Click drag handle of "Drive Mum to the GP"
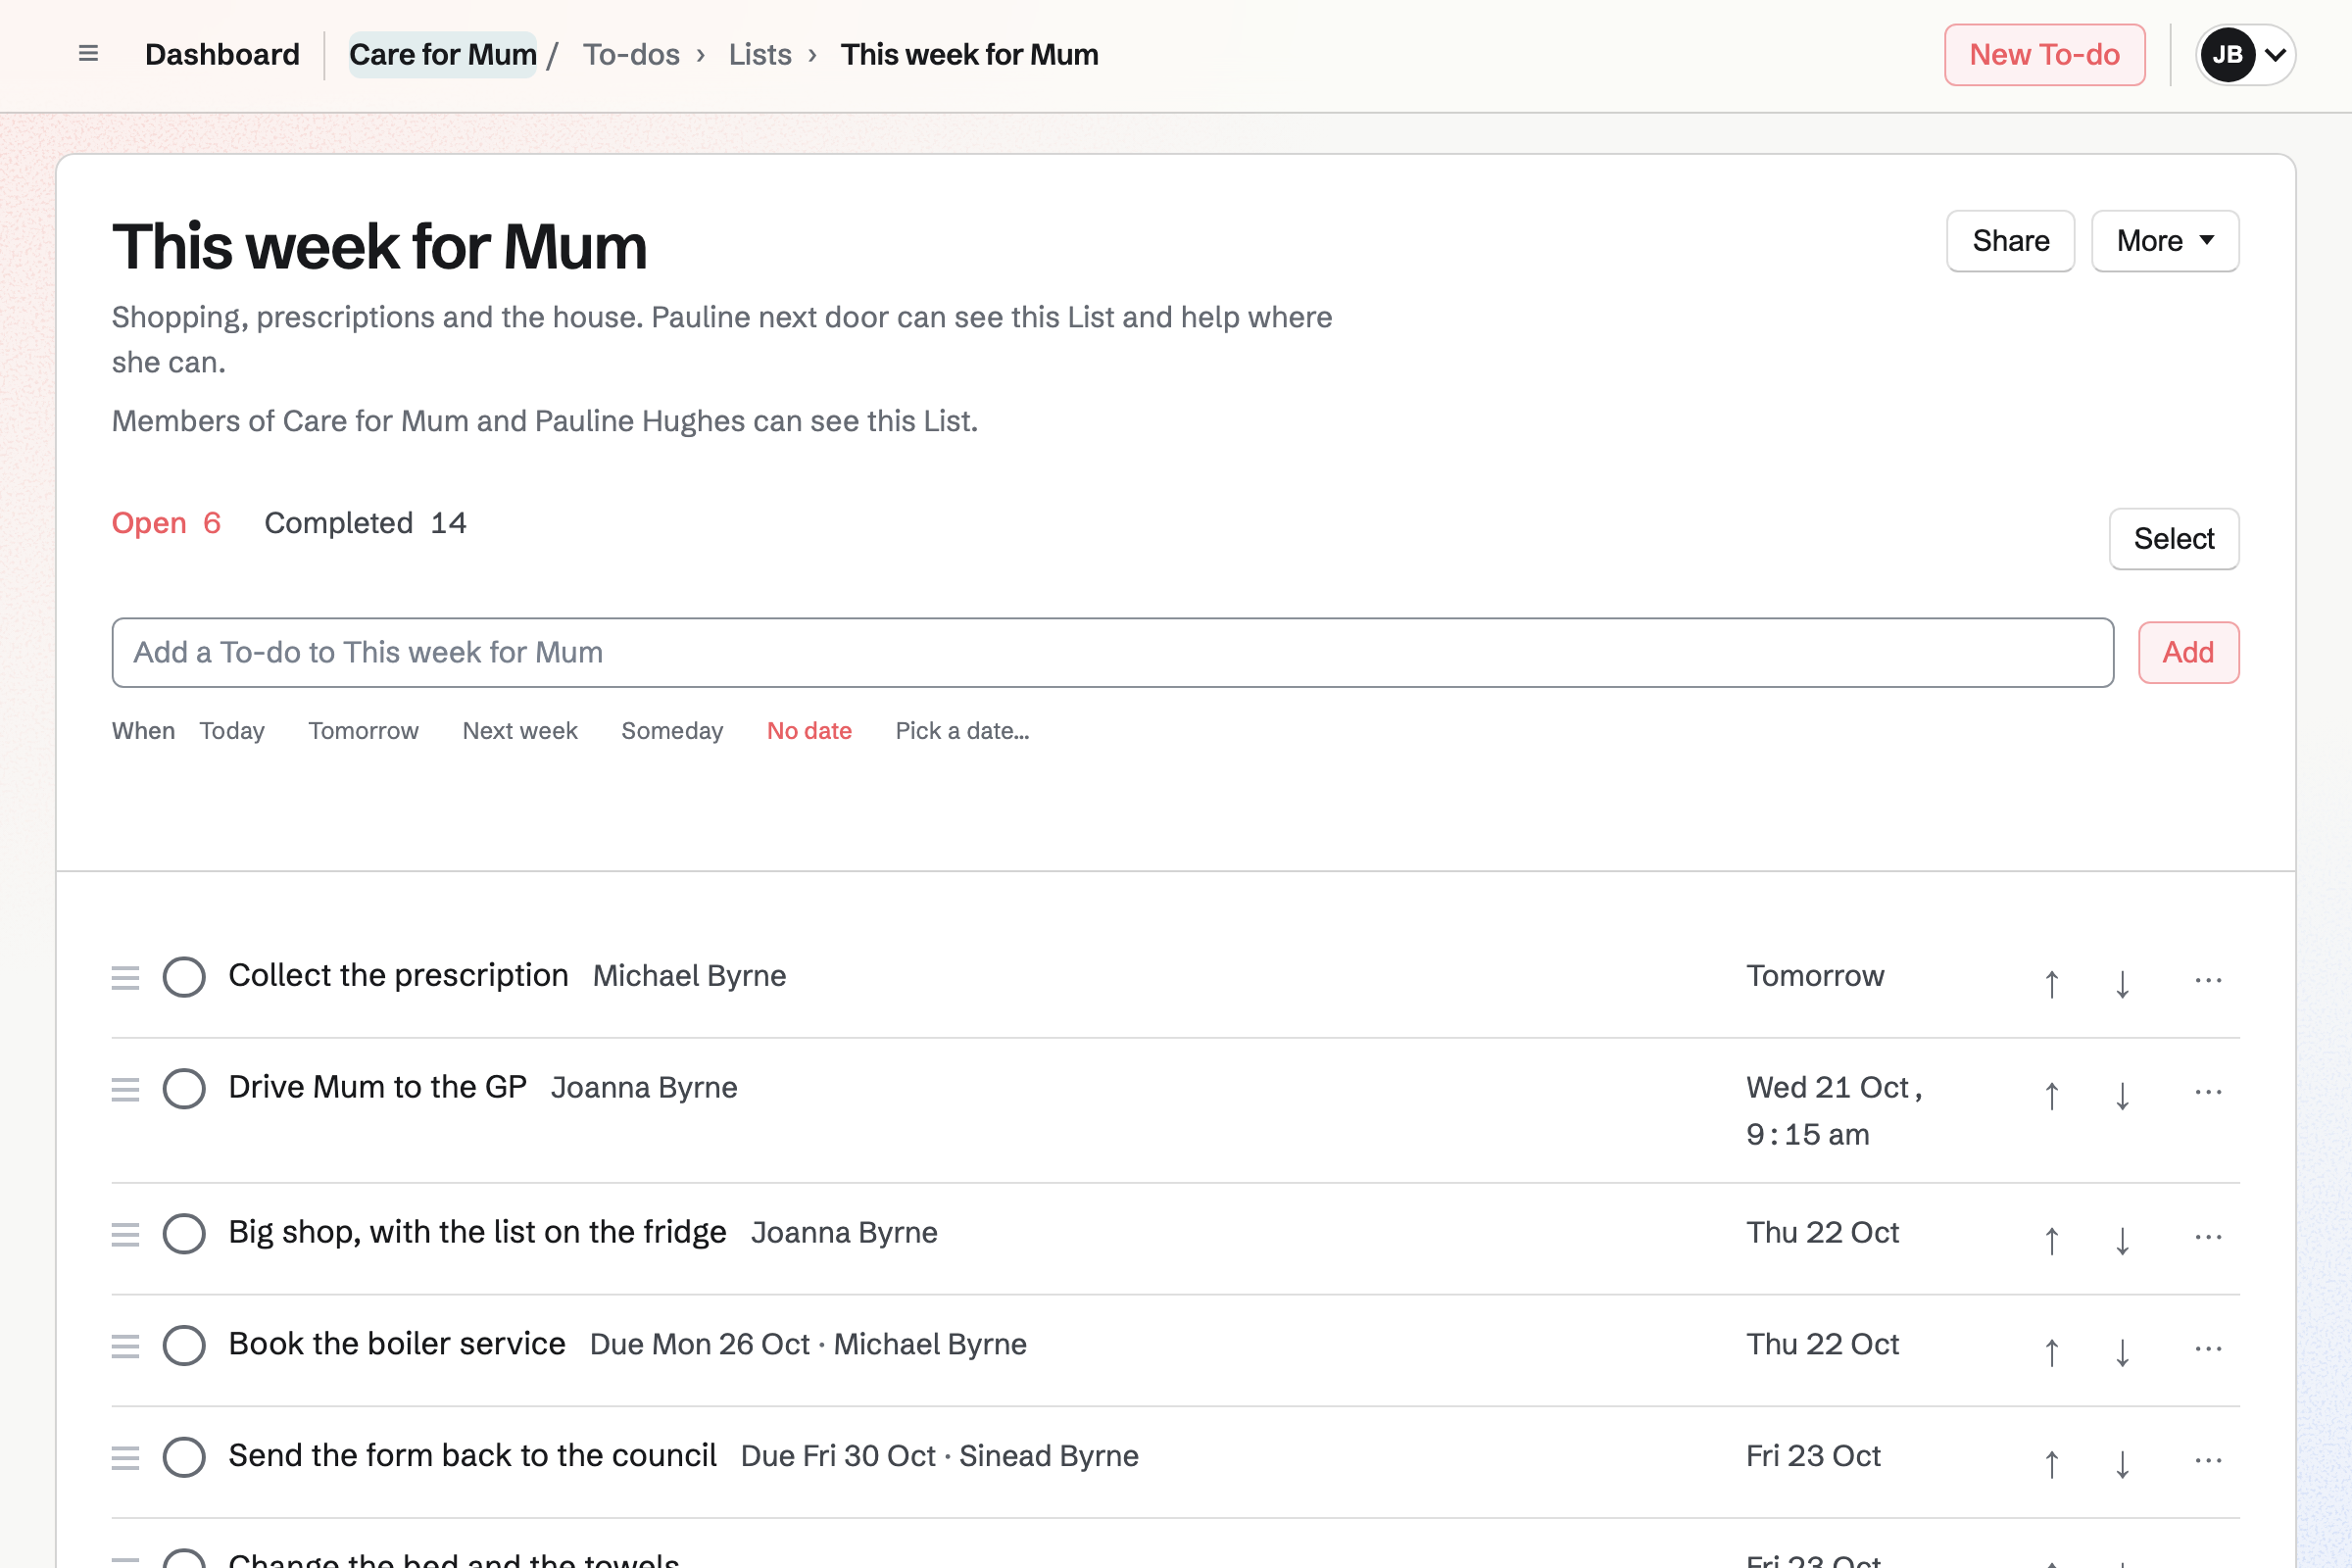 click(x=125, y=1089)
